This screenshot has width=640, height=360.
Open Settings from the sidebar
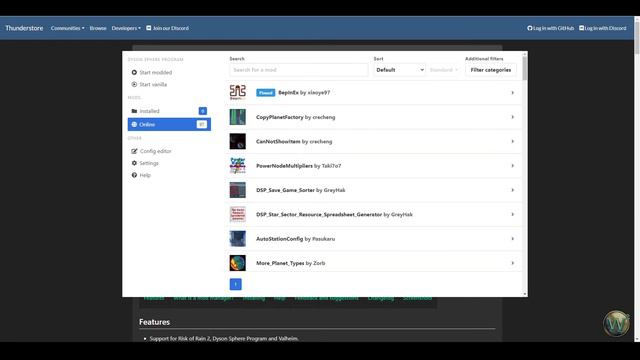(169, 163)
